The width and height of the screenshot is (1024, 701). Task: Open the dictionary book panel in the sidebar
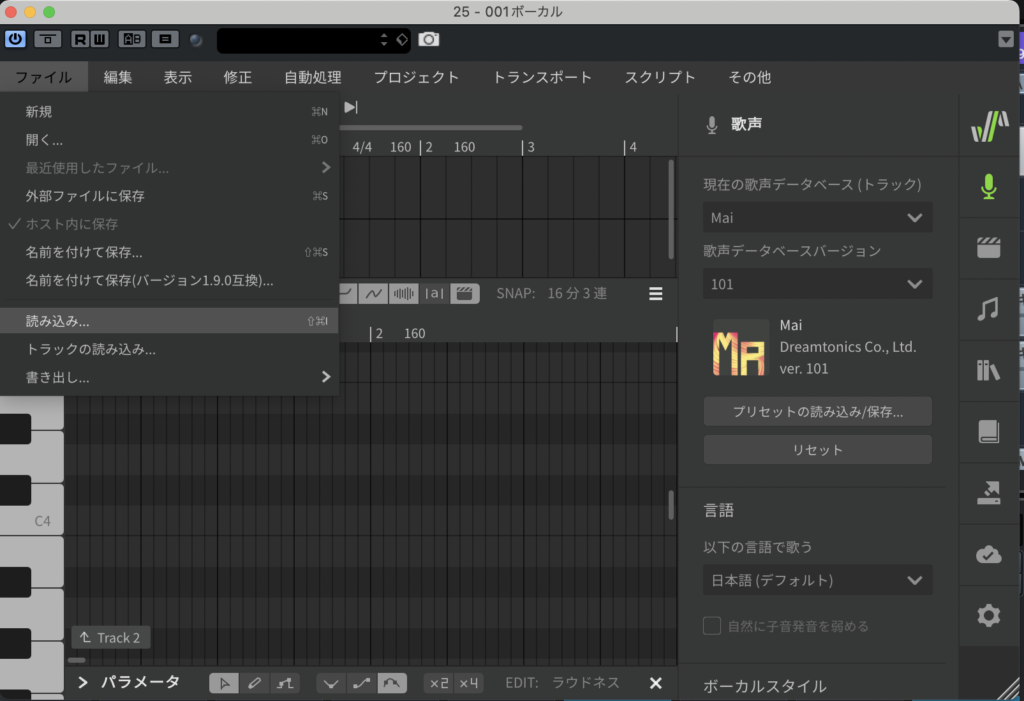coord(988,431)
